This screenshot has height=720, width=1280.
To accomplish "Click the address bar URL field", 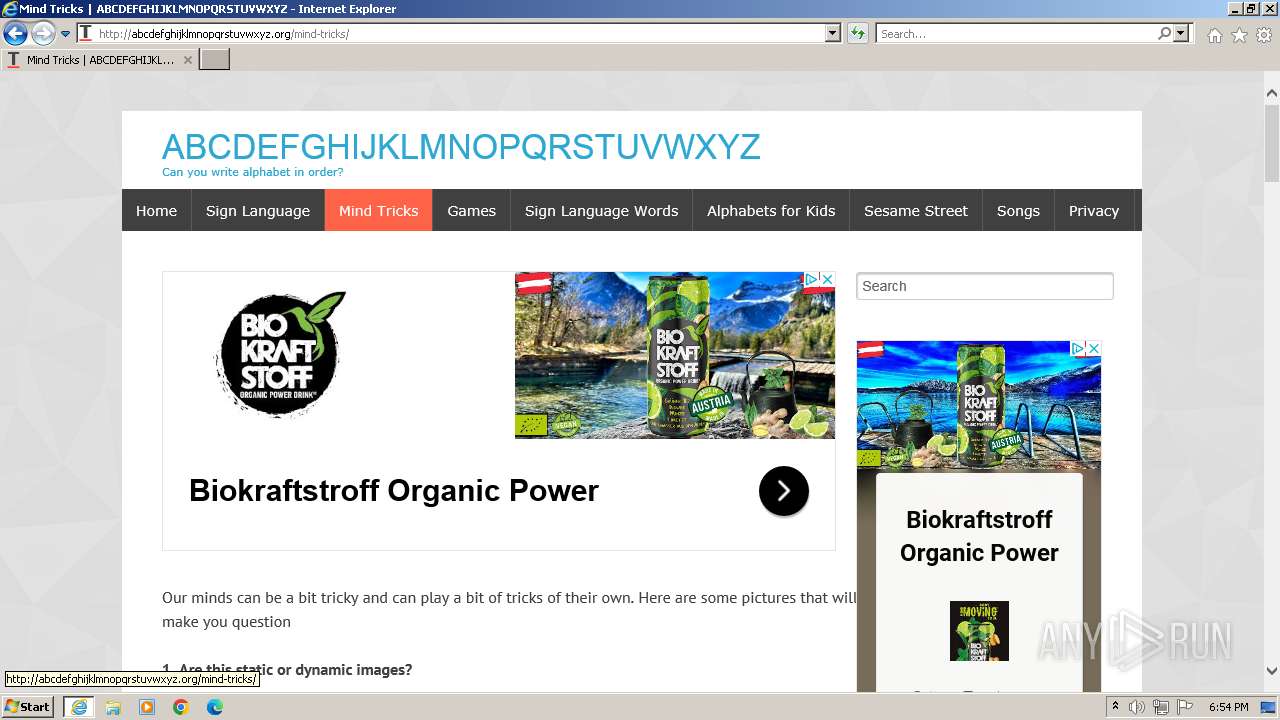I will point(458,34).
